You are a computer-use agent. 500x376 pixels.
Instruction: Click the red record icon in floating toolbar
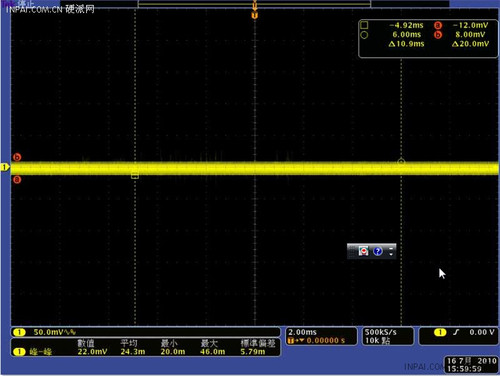[x=363, y=251]
